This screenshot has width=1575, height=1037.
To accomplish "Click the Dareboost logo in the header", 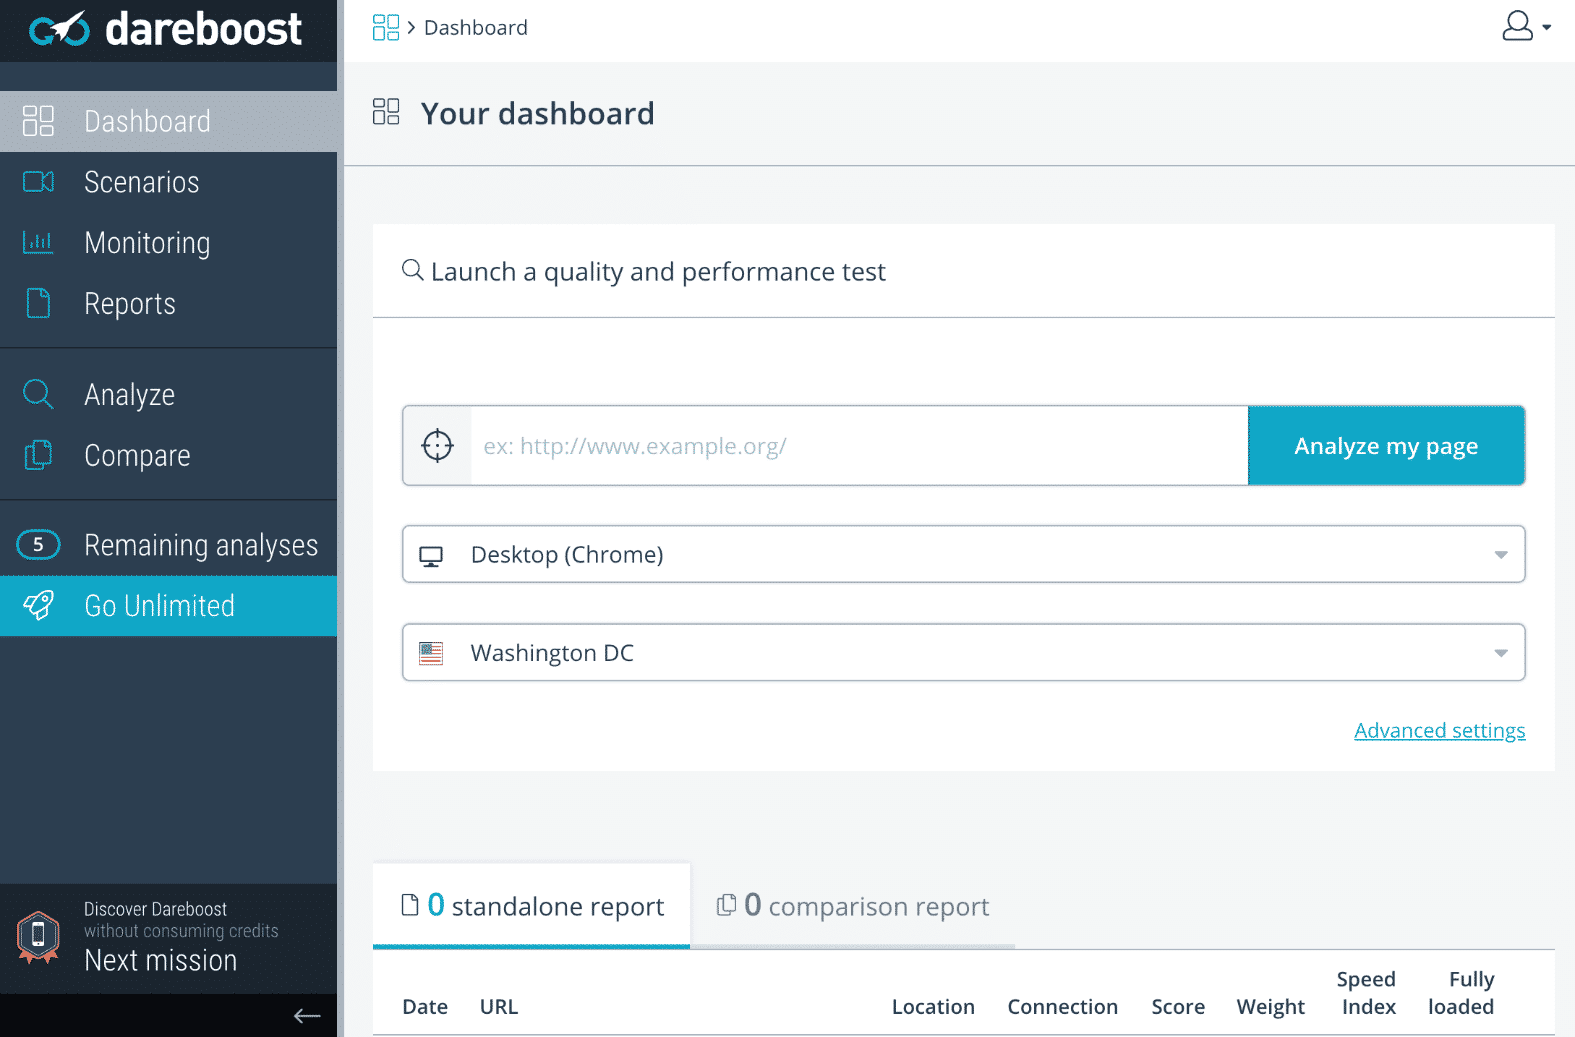I will click(166, 30).
